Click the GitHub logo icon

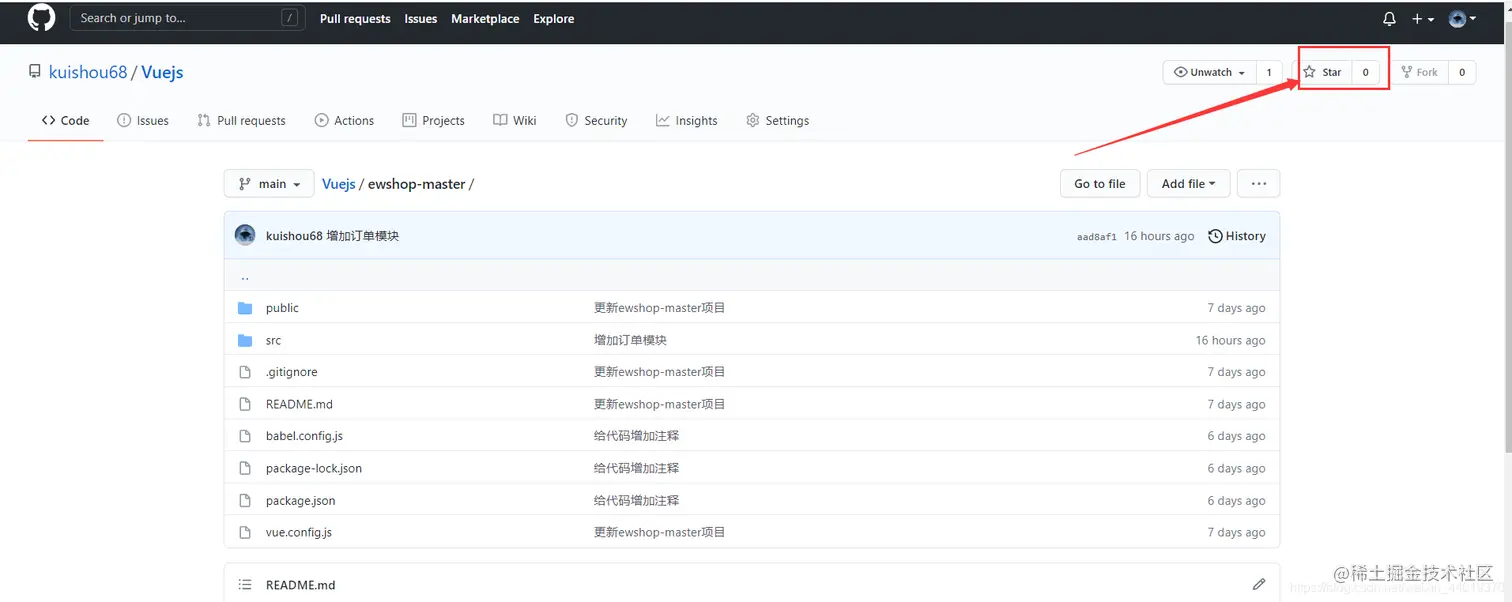[41, 18]
